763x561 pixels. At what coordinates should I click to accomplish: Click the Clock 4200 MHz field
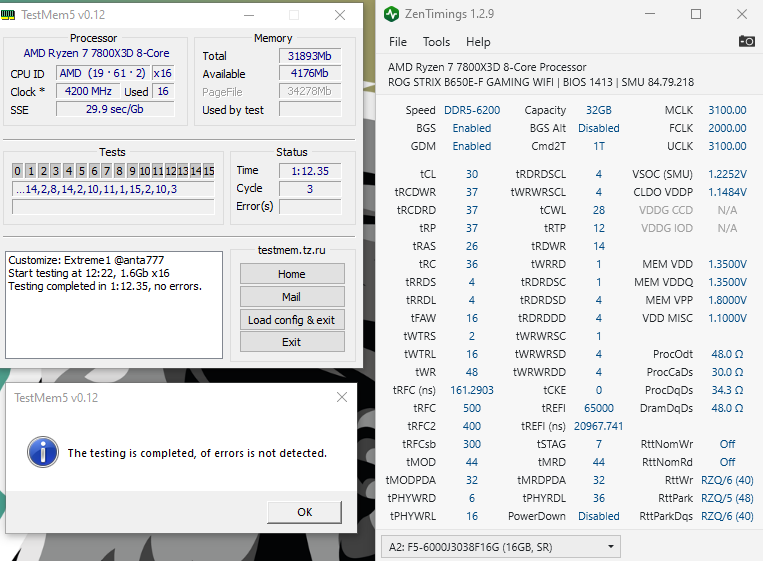click(88, 91)
